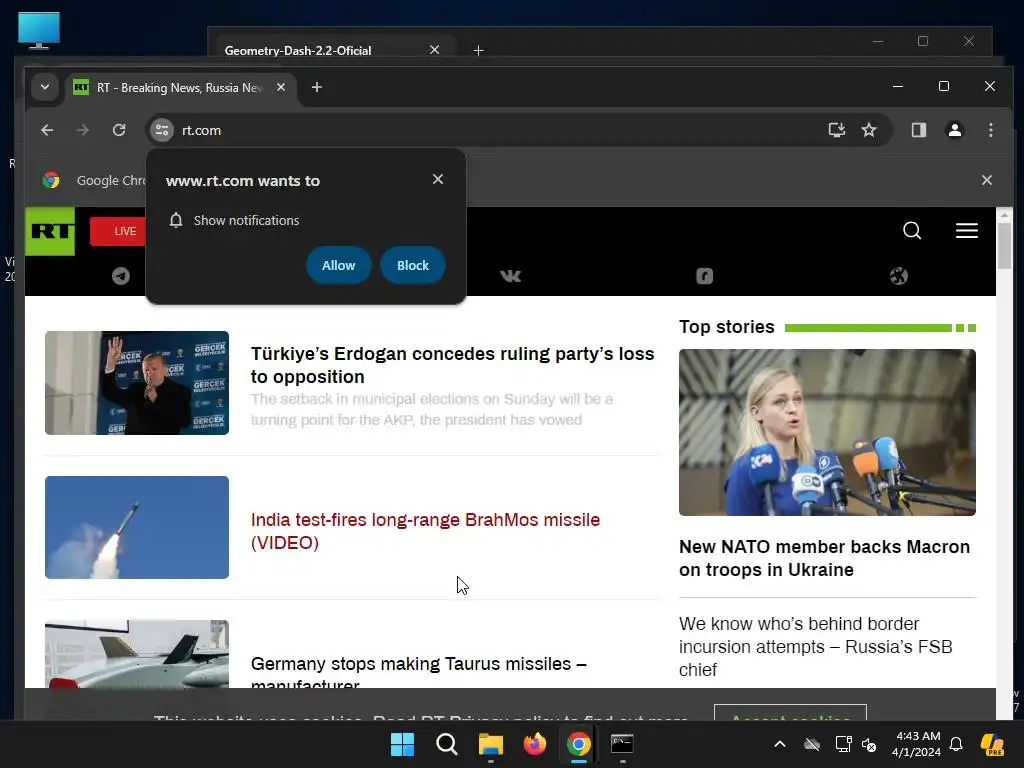Close the notification permission popup

438,179
